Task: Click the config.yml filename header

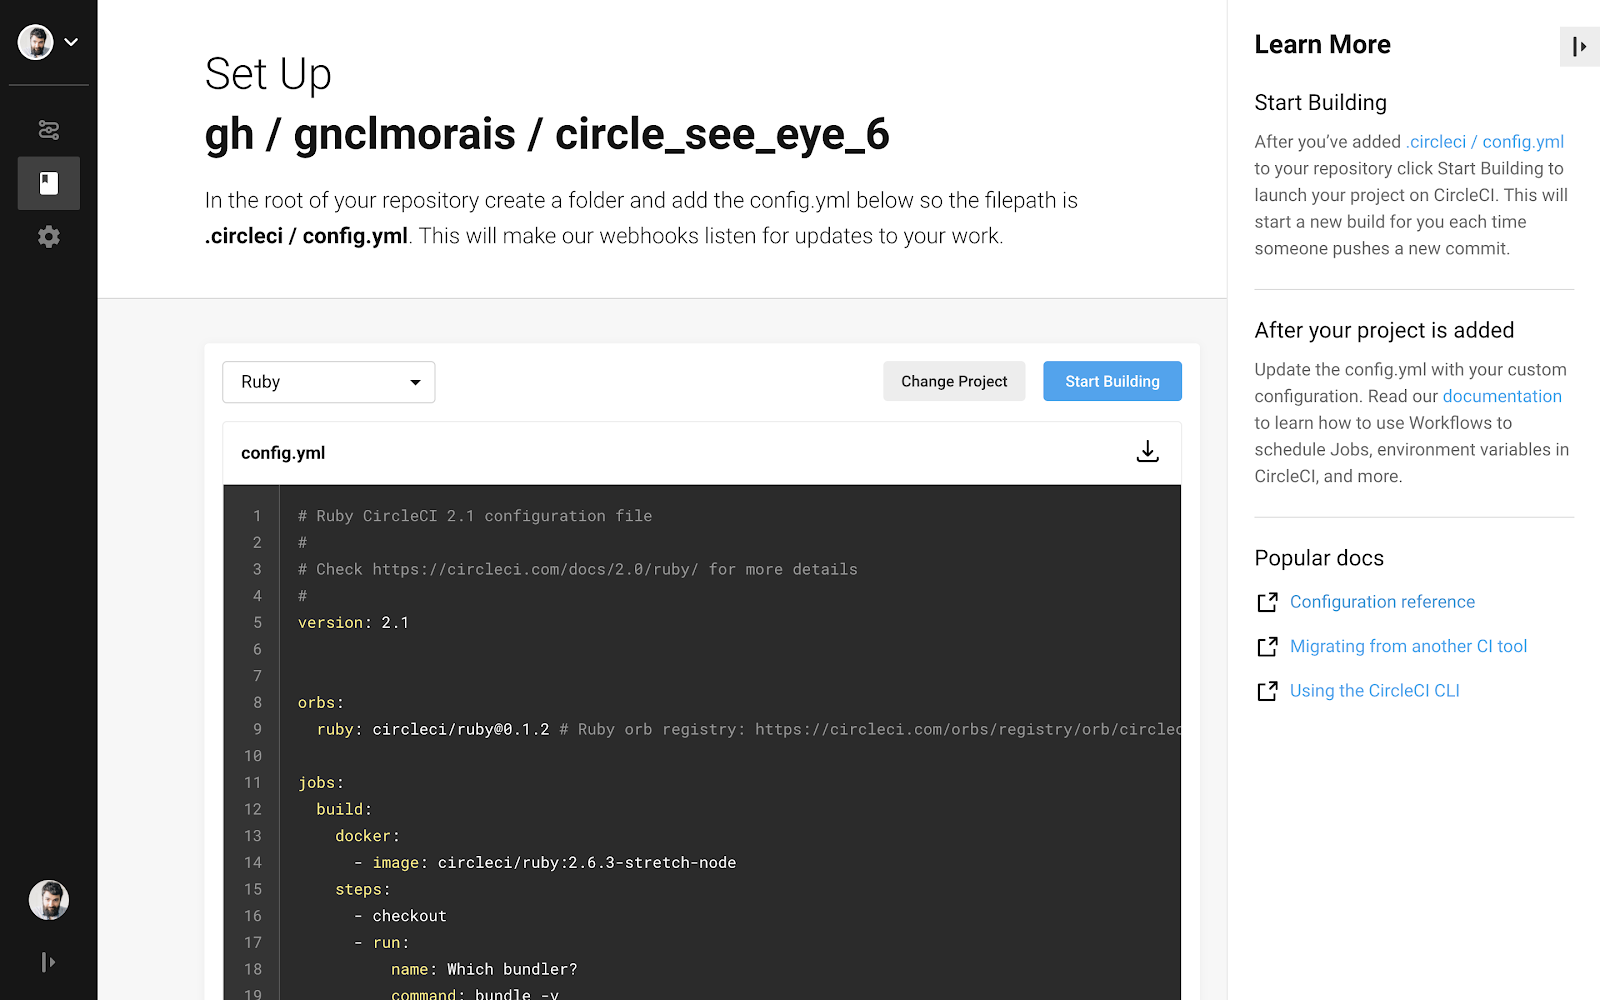Action: pos(283,452)
